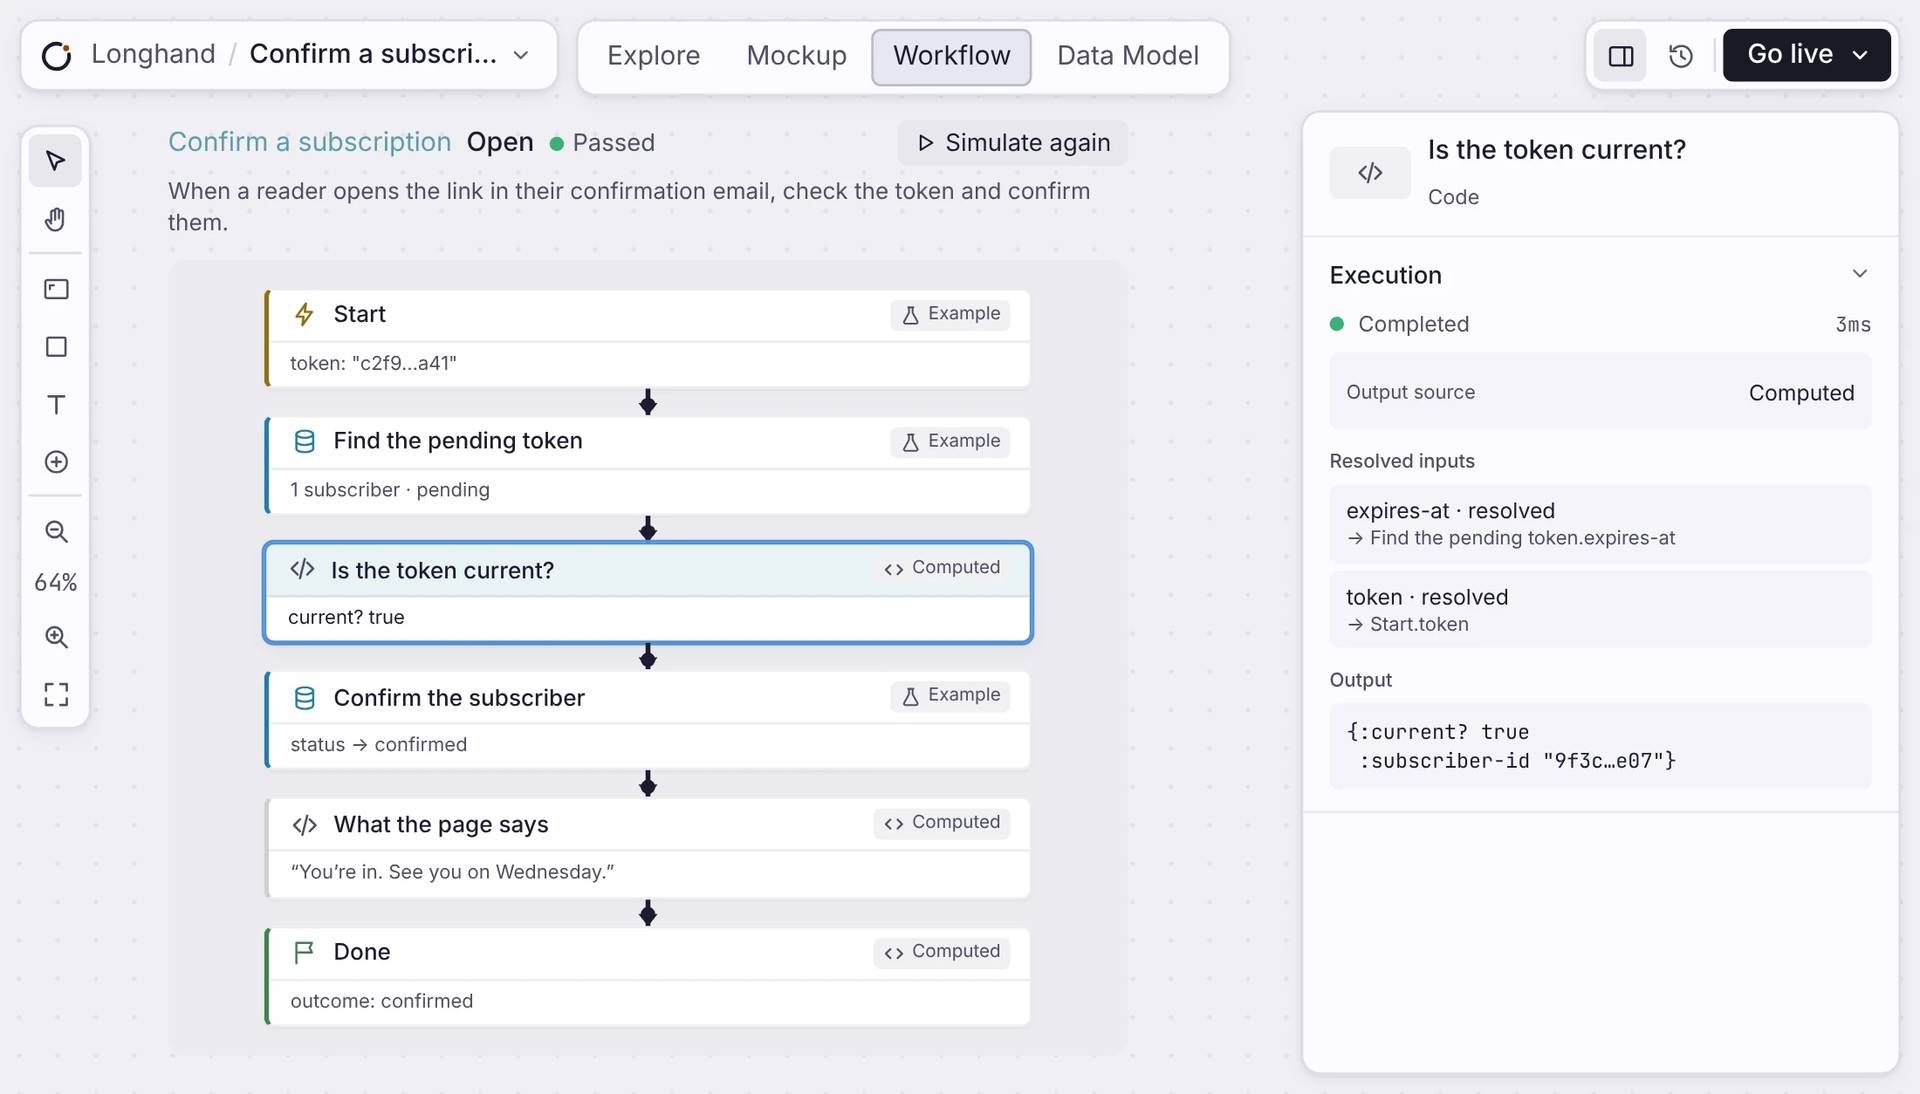
Task: Click the Longhand logo icon
Action: coord(56,55)
